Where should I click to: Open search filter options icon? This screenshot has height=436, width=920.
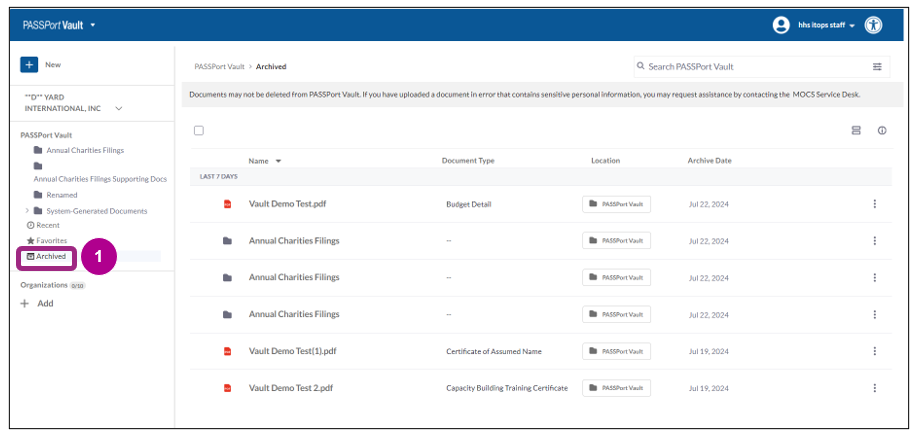[877, 67]
